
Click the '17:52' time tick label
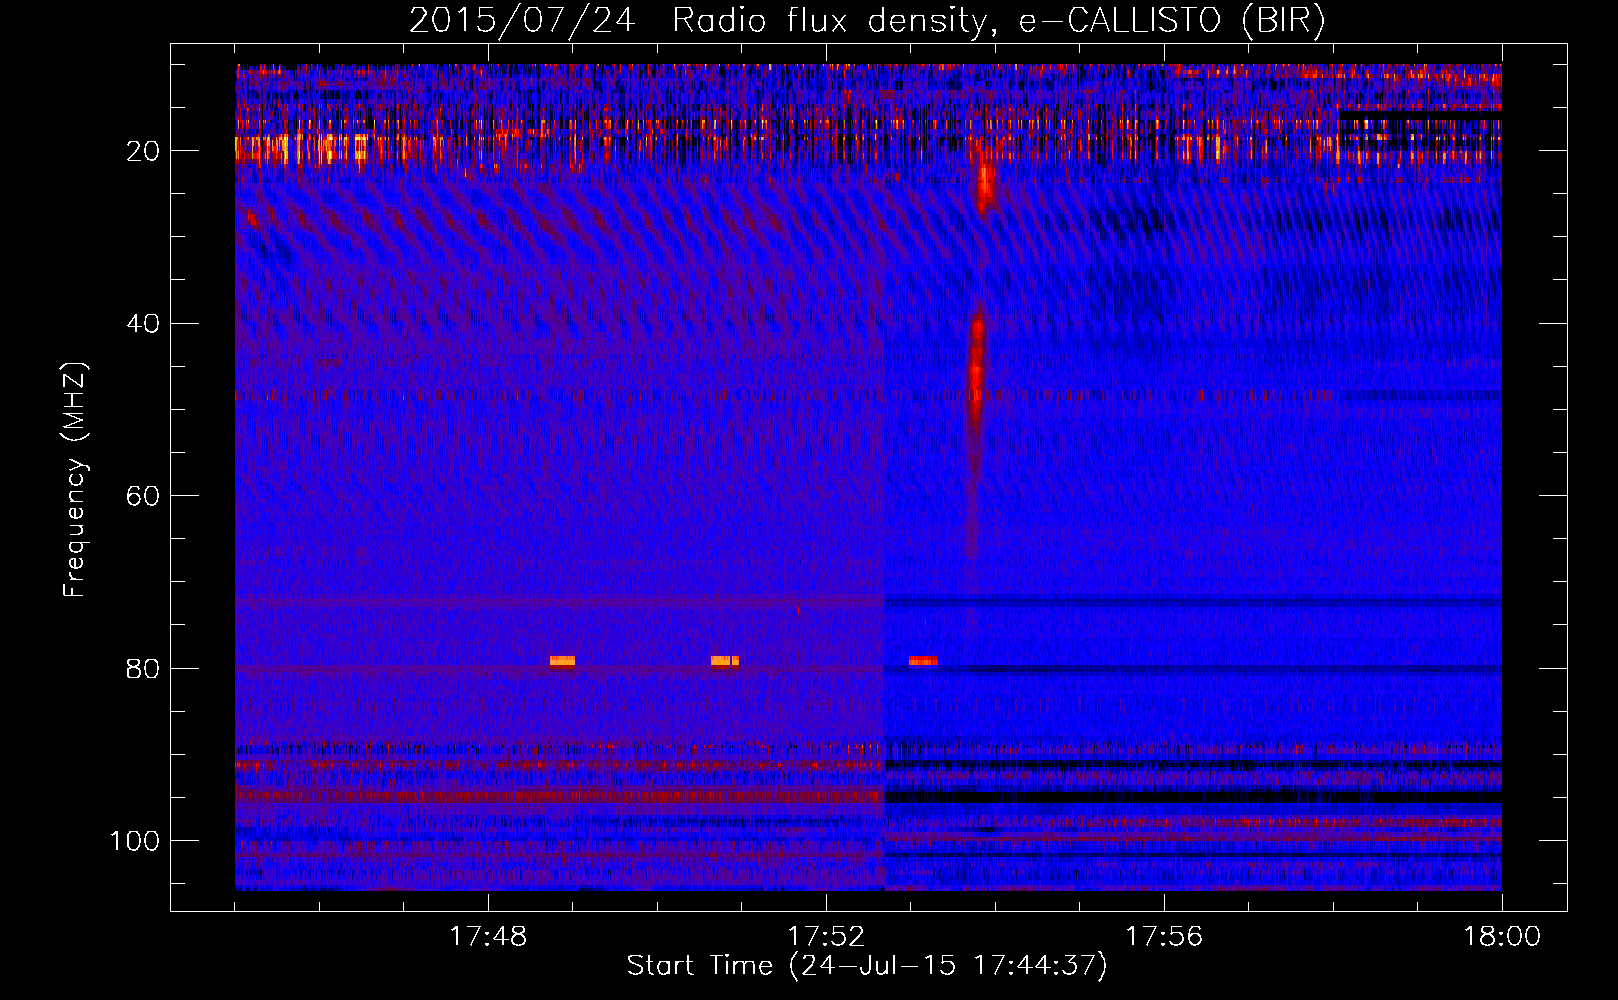point(826,937)
